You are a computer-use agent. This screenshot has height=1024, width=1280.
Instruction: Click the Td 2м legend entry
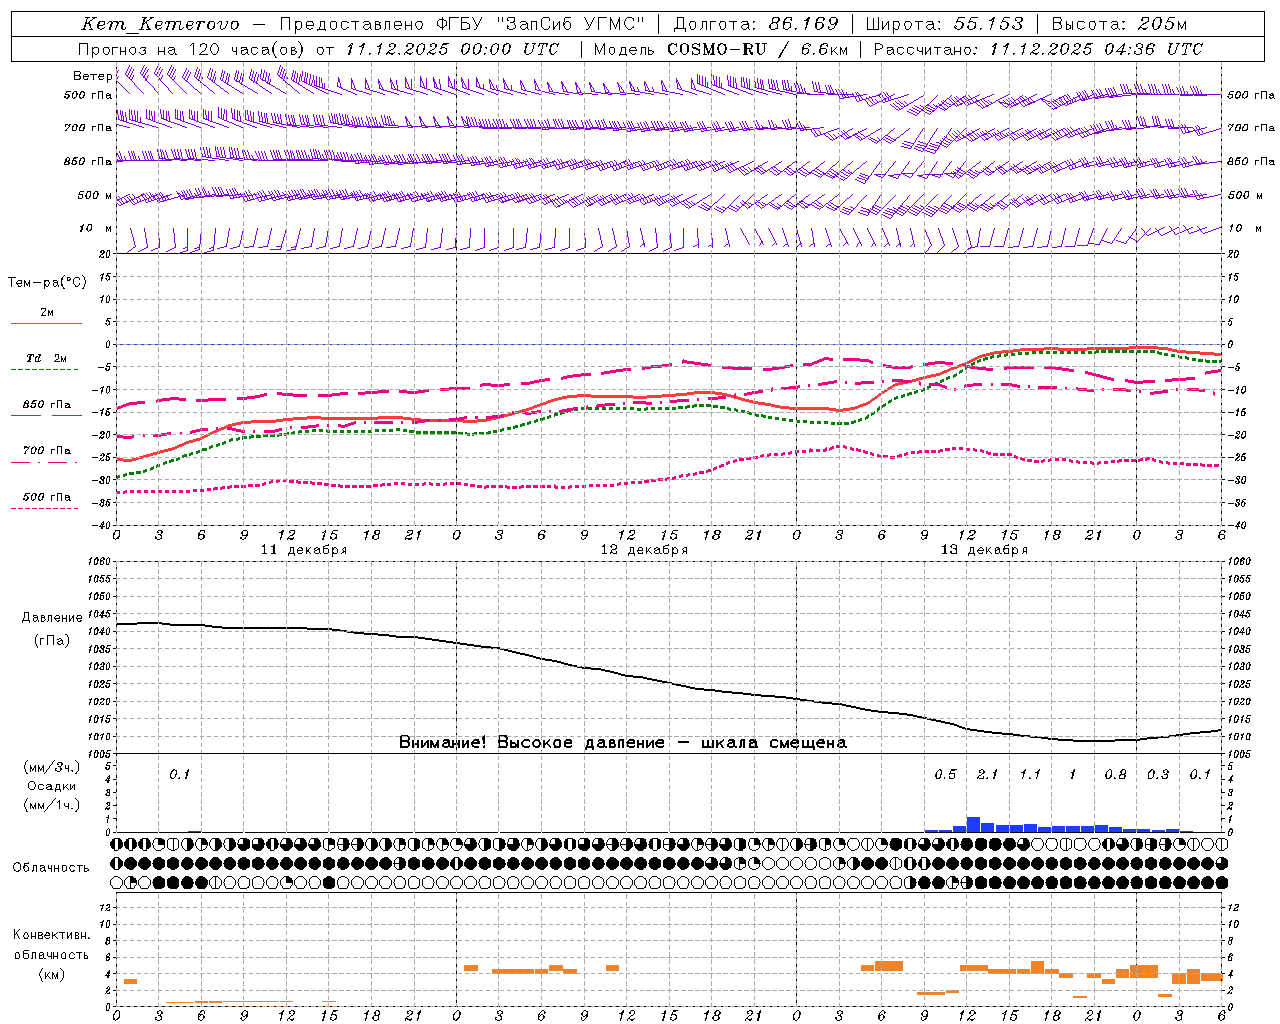47,358
